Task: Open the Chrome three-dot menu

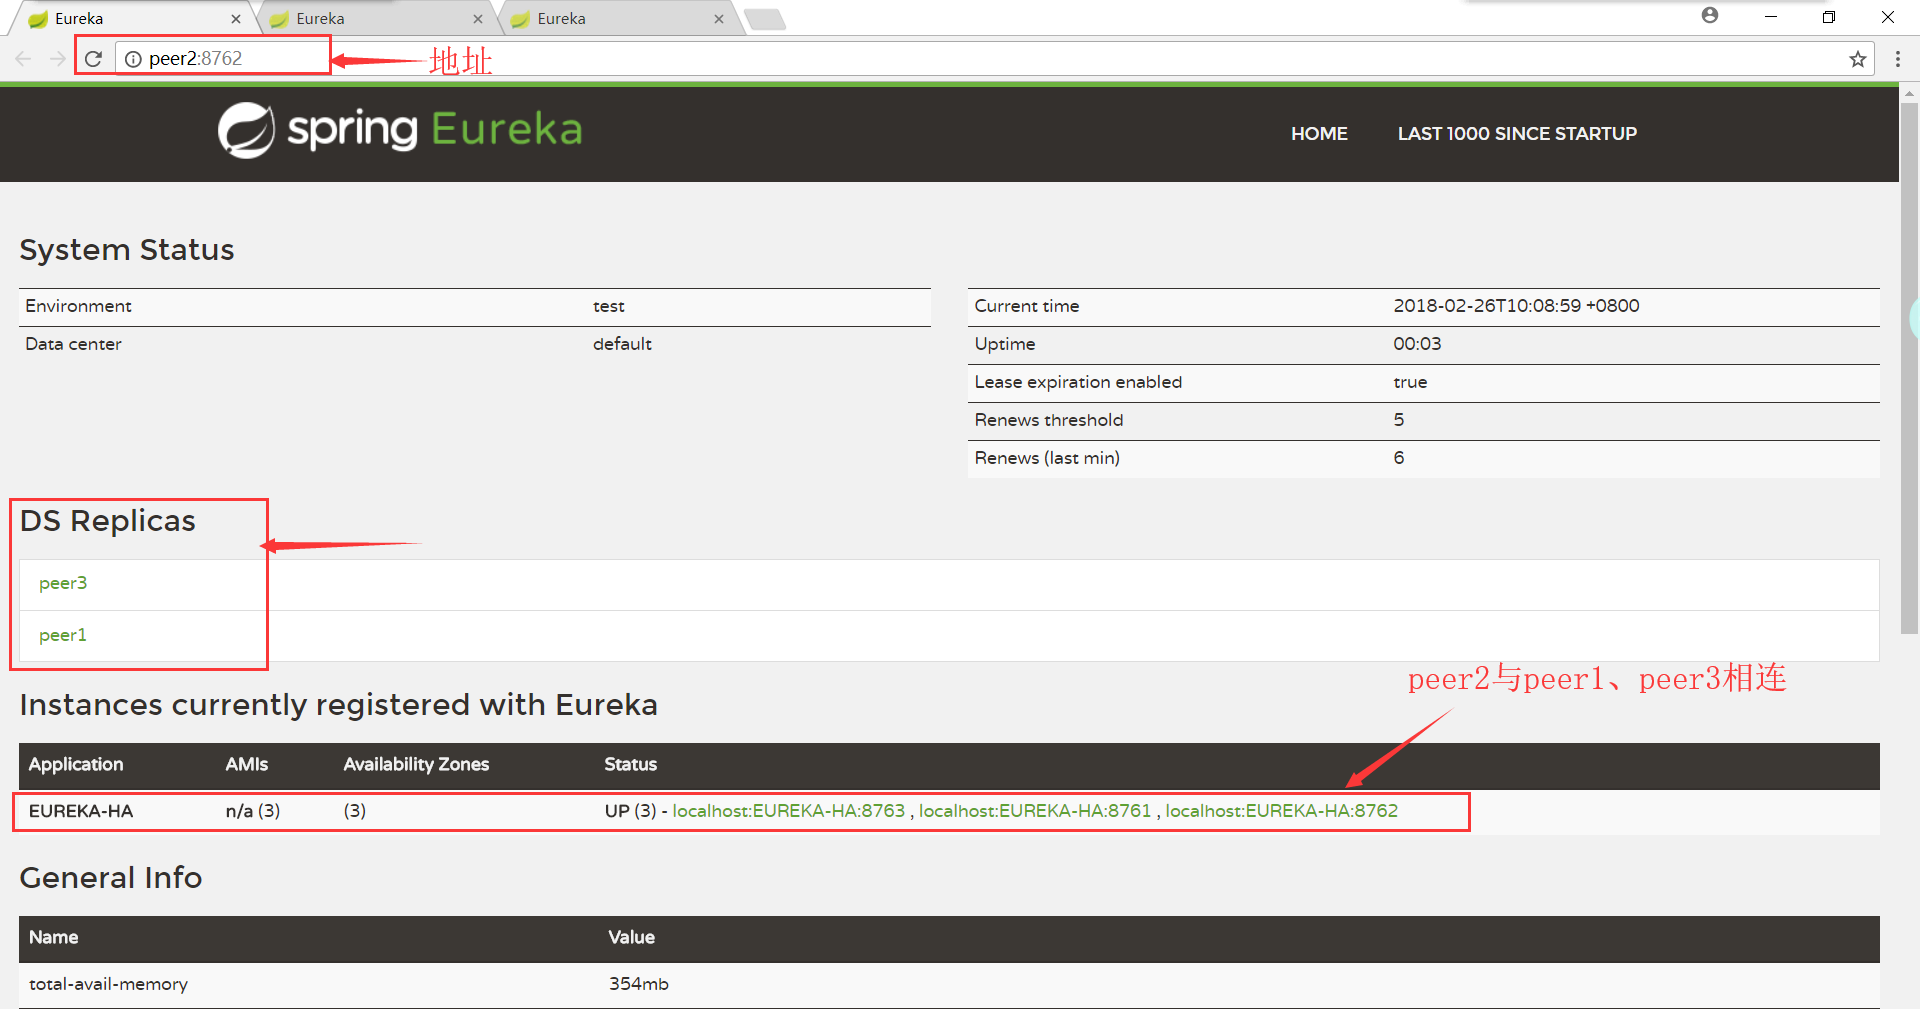Action: (x=1897, y=59)
